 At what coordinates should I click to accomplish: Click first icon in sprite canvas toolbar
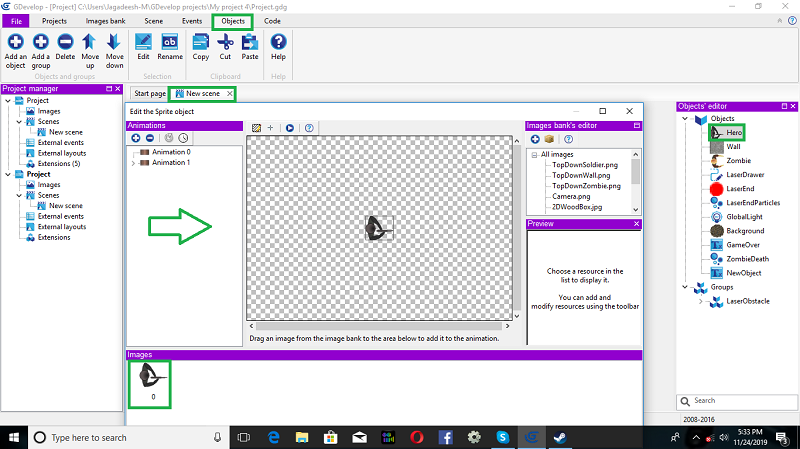pos(256,128)
